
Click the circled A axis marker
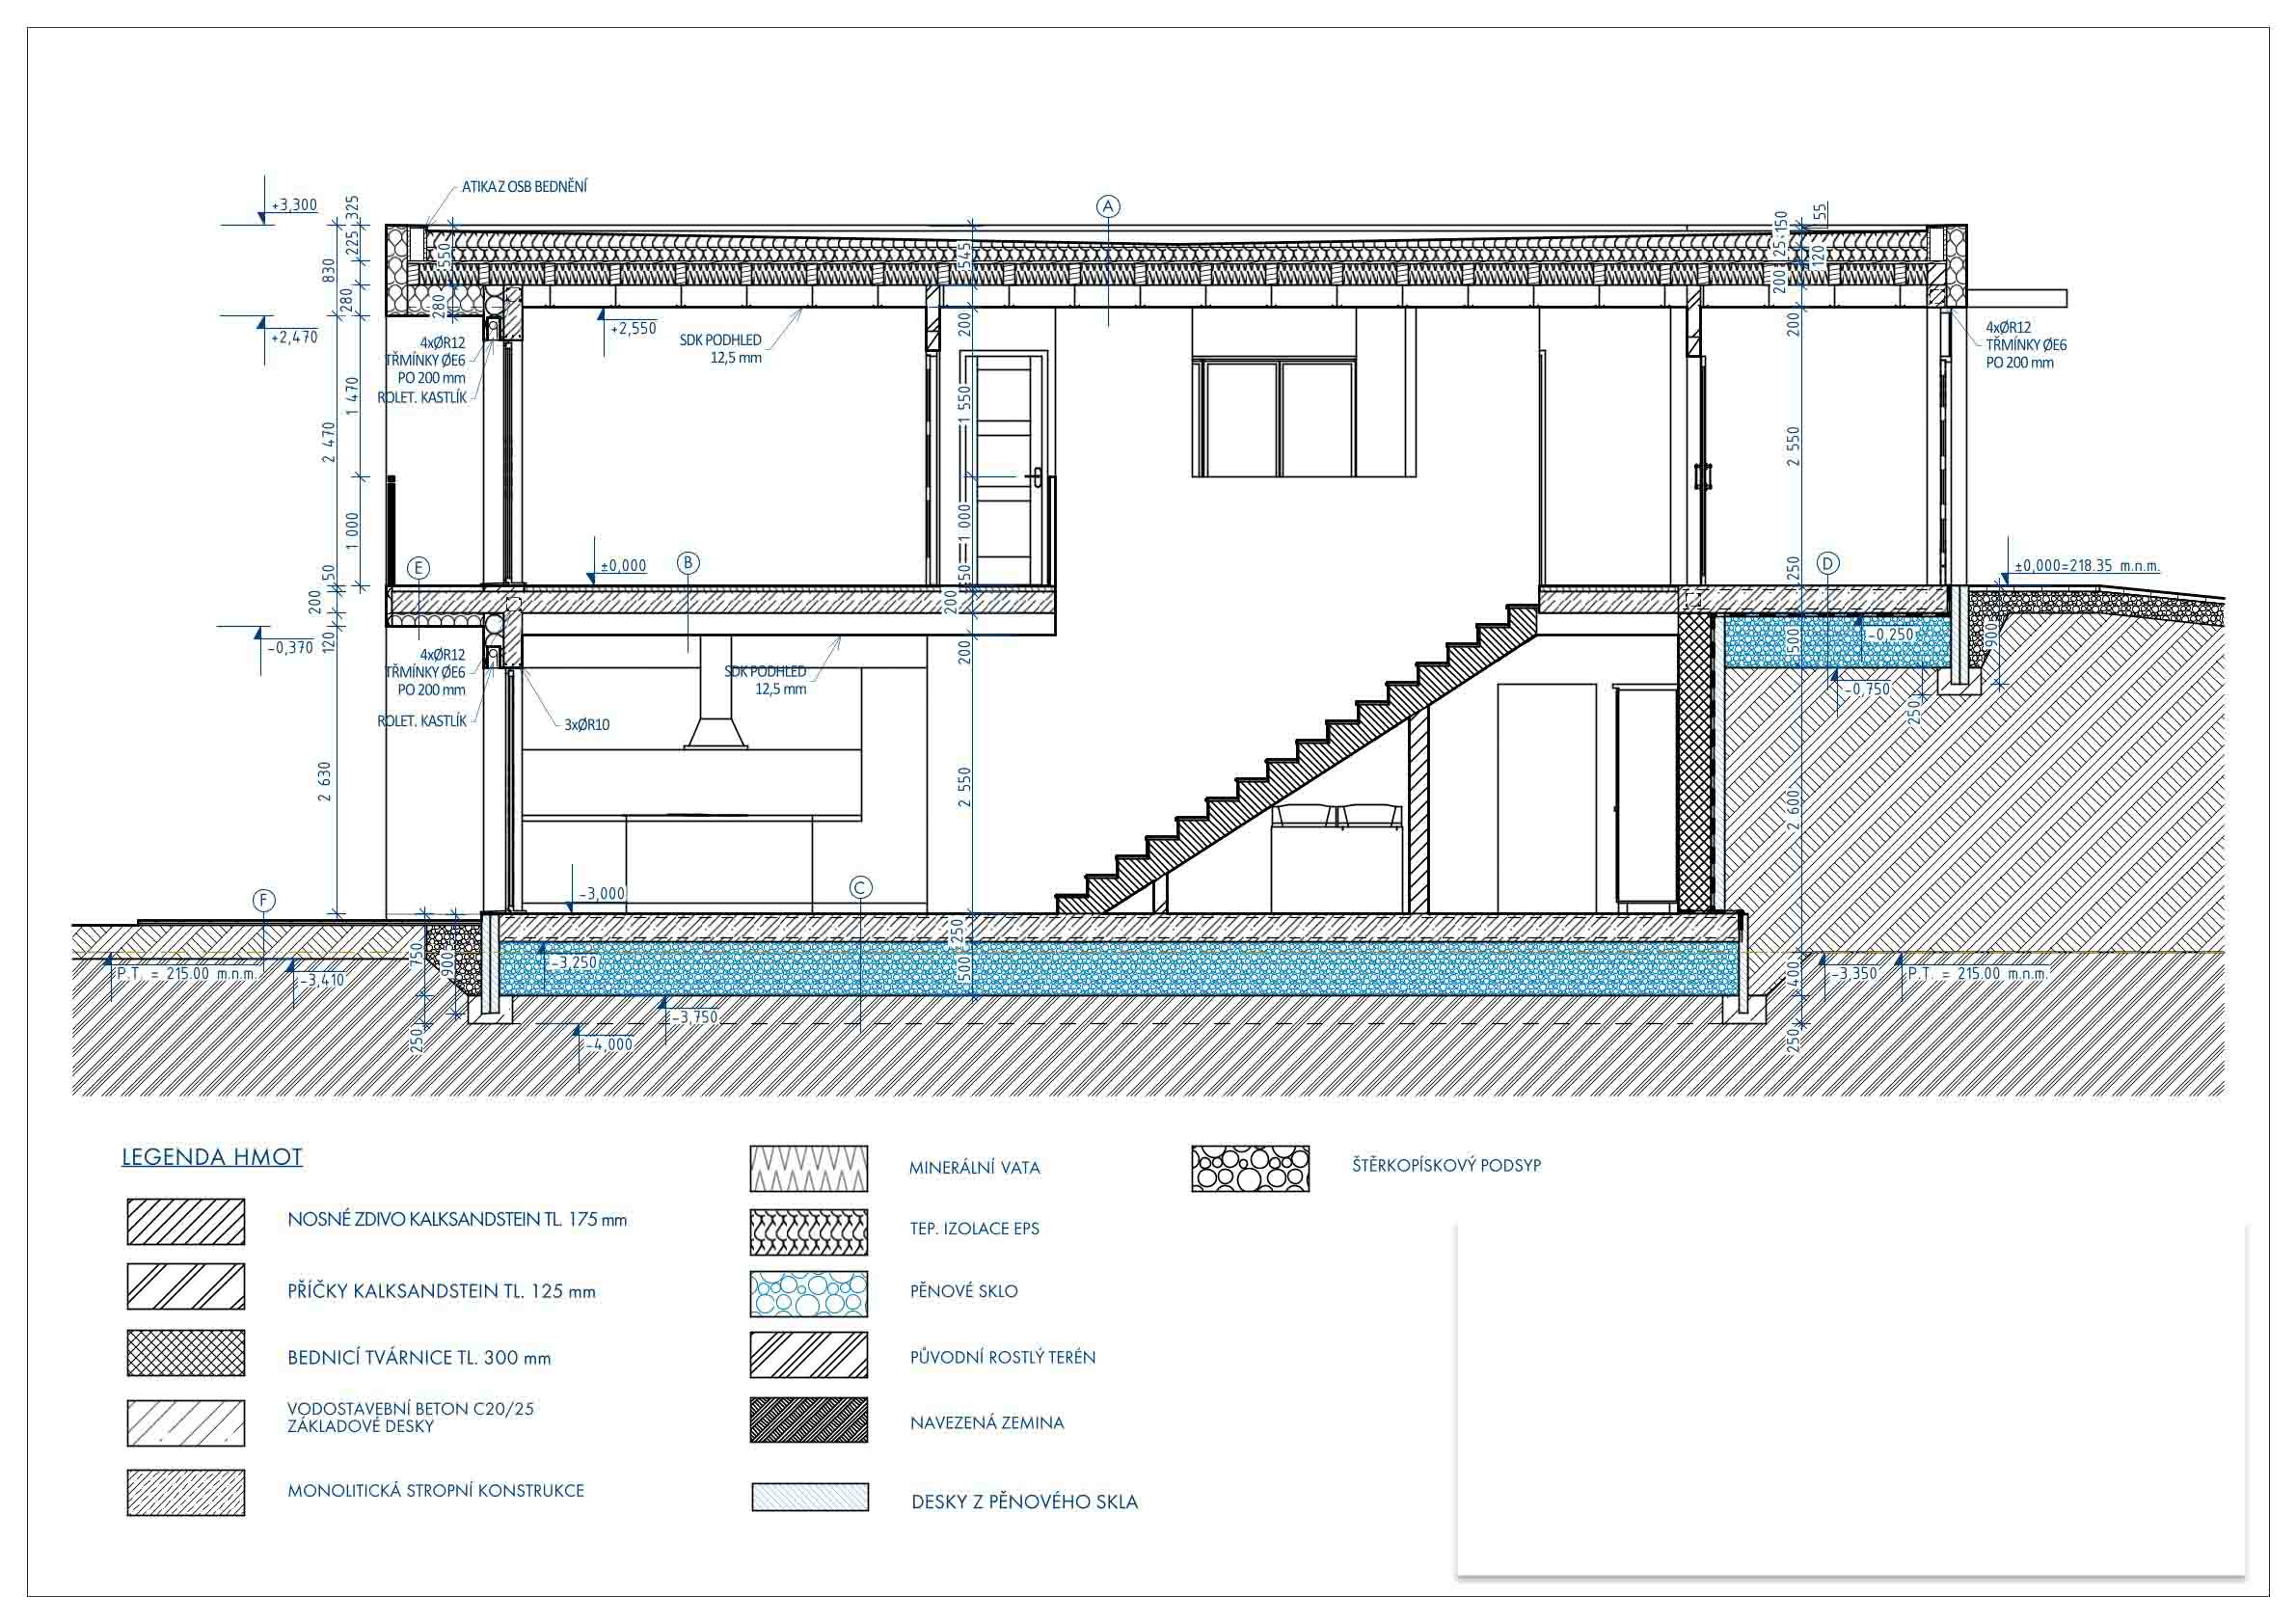coord(1107,206)
